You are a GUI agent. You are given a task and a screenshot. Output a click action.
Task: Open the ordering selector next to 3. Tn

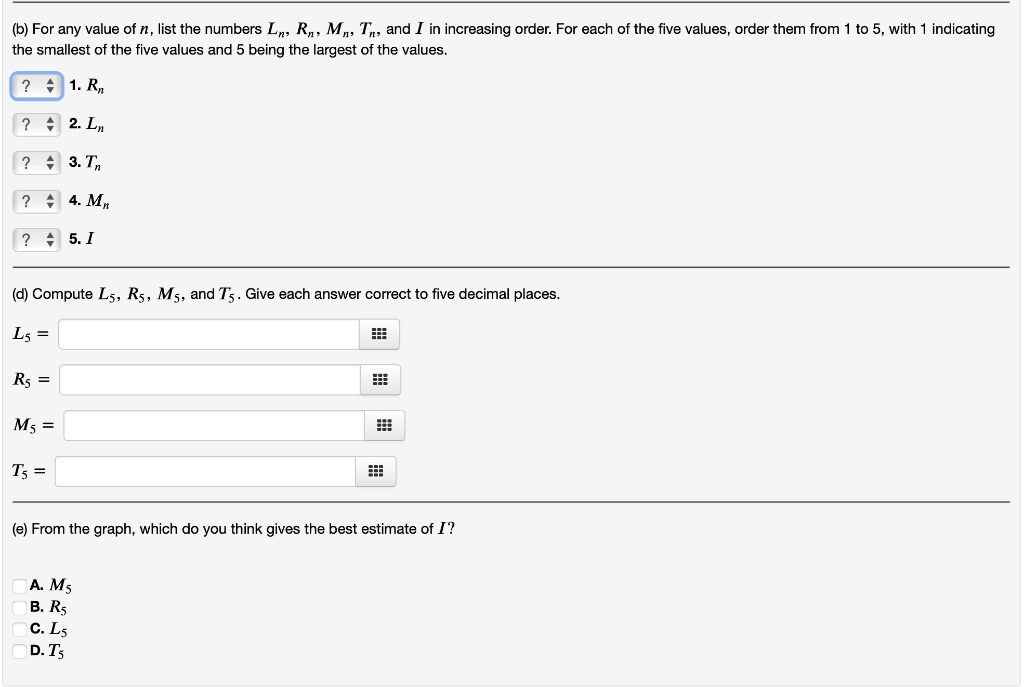[36, 162]
